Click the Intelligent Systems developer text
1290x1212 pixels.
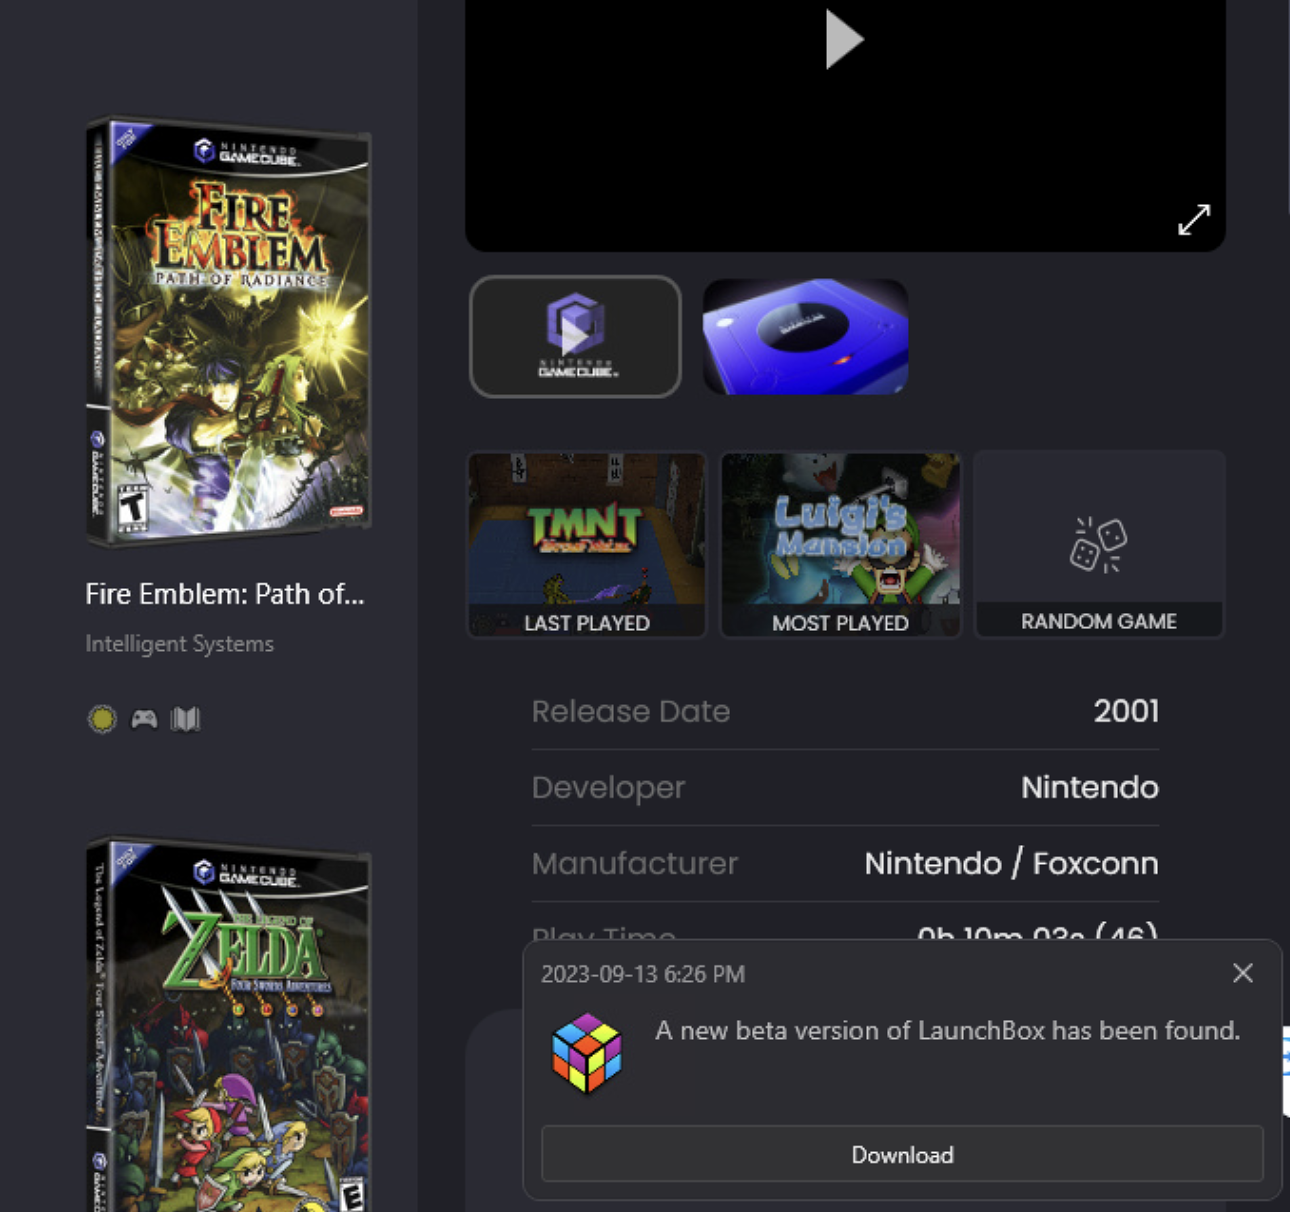[180, 644]
